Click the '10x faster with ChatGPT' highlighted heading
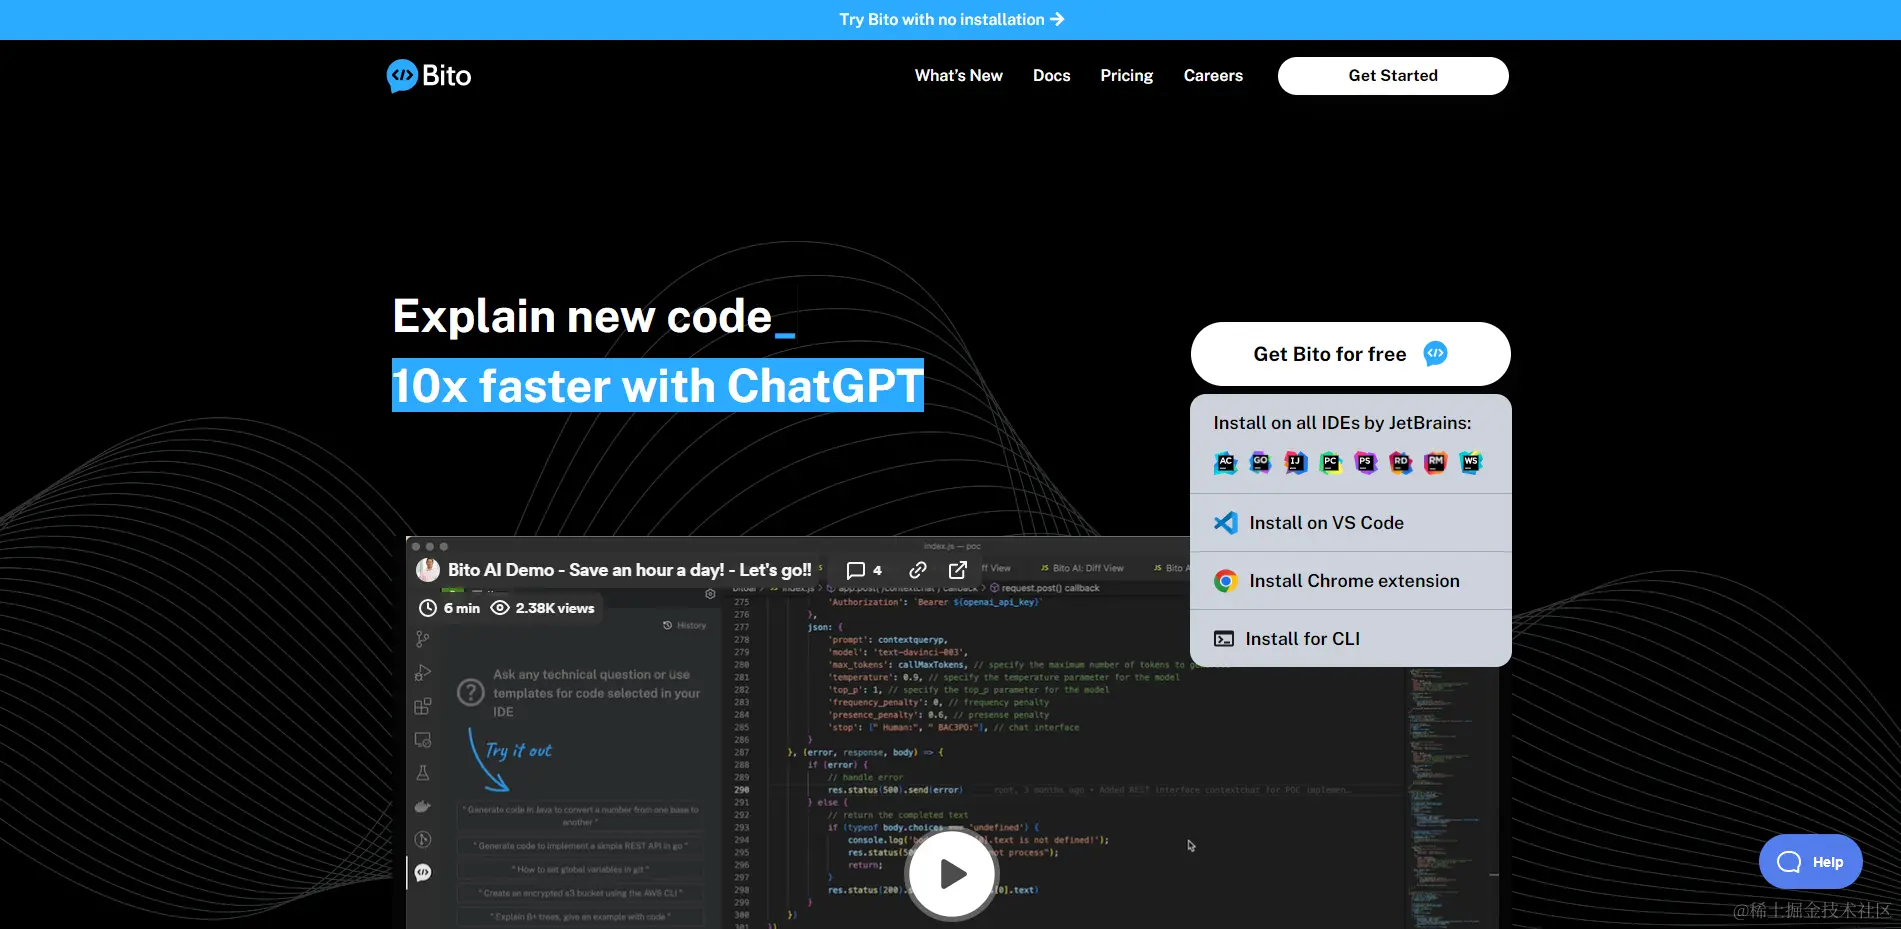 click(x=658, y=386)
